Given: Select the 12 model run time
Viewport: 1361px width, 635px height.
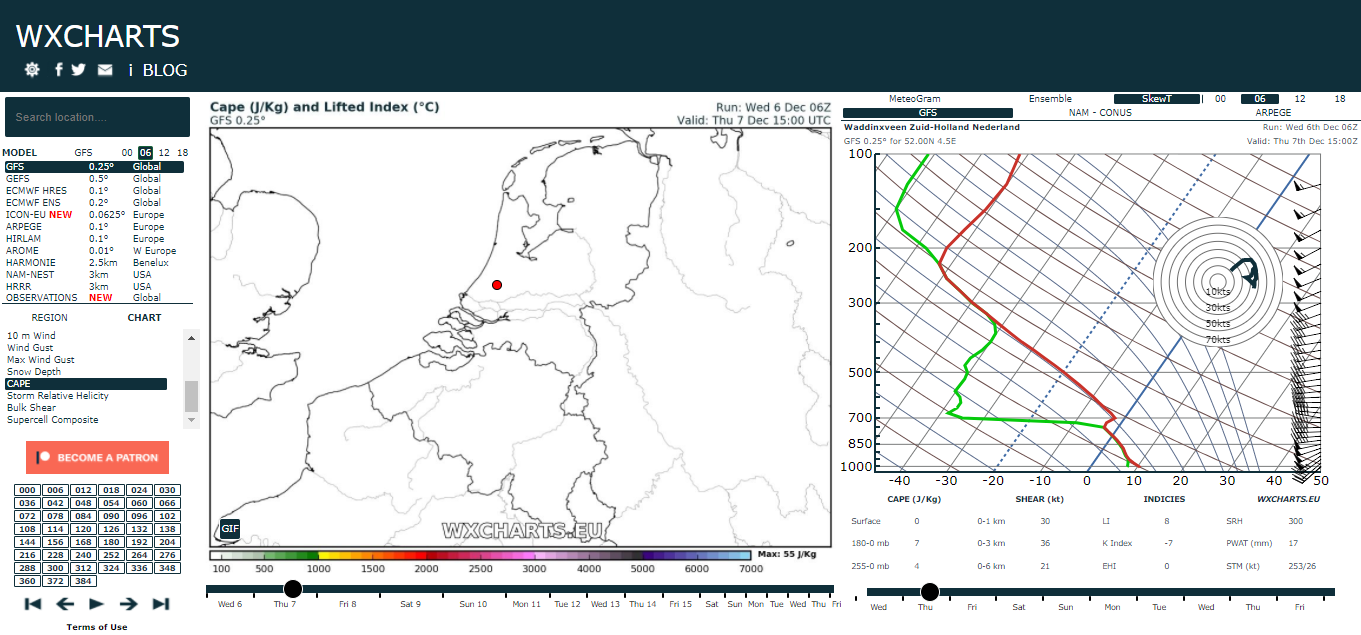Looking at the screenshot, I should pos(164,152).
